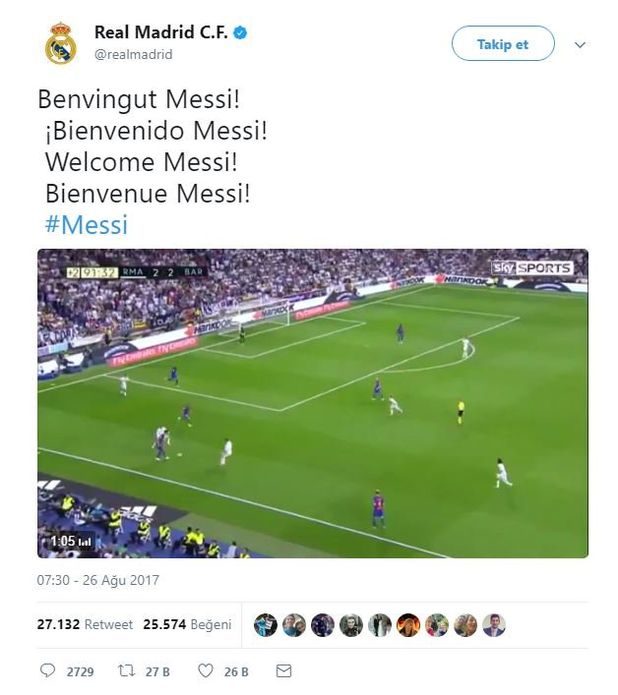Click the retweet arrows icon

[x=127, y=671]
